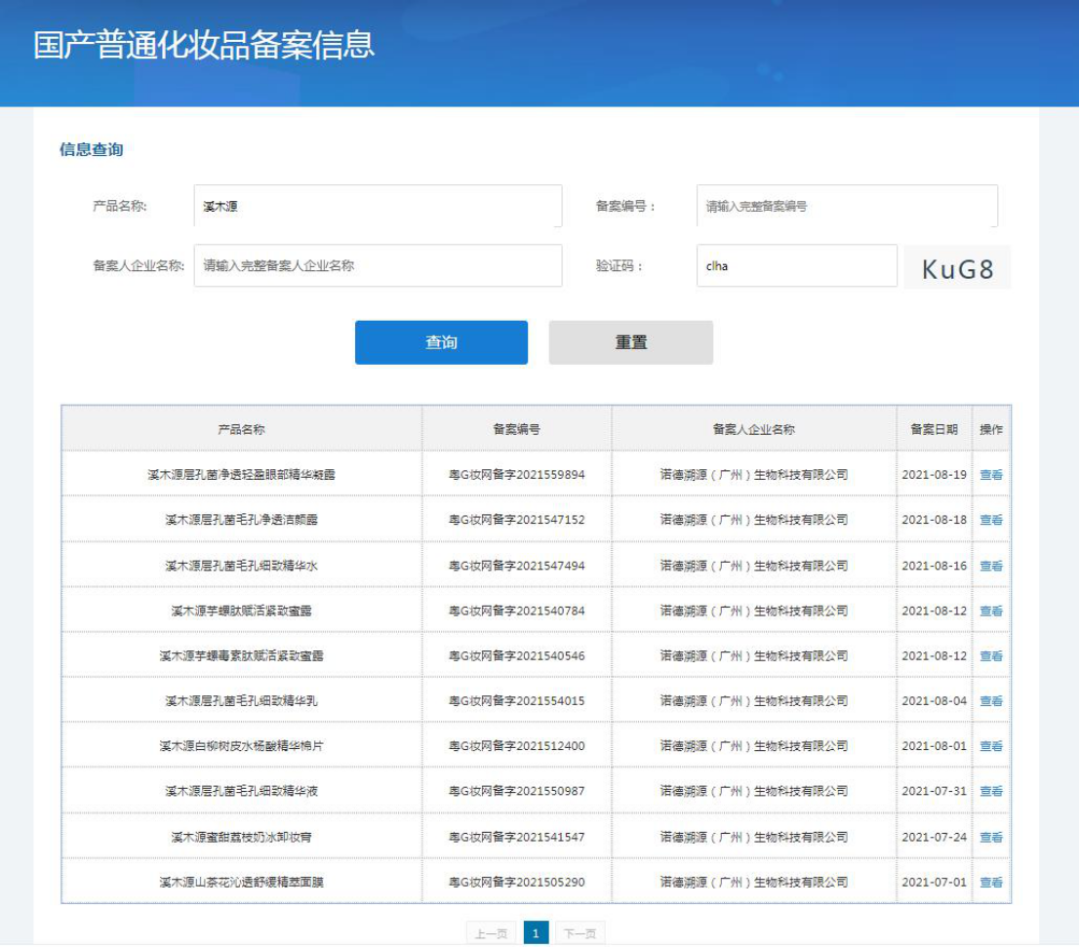Image resolution: width=1080 pixels, height=947 pixels.
Task: Focus the 备案人企业名称 company name field
Action: point(378,266)
